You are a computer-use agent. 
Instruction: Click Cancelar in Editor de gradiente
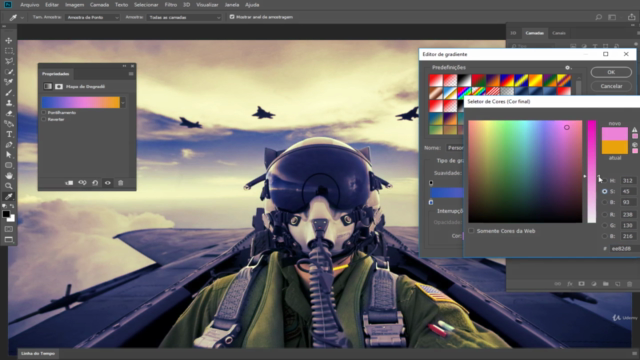click(x=611, y=86)
